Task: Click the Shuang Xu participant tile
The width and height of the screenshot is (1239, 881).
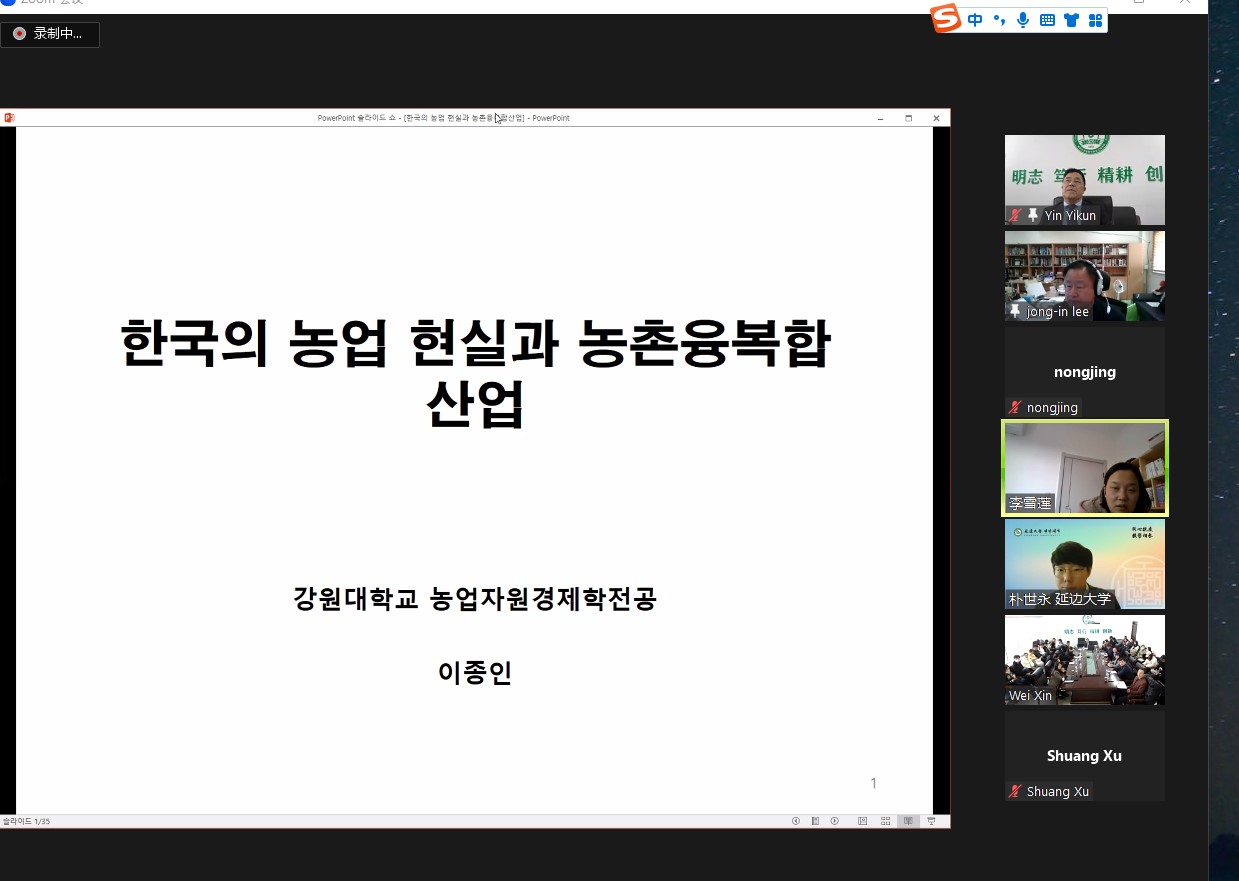Action: tap(1084, 755)
